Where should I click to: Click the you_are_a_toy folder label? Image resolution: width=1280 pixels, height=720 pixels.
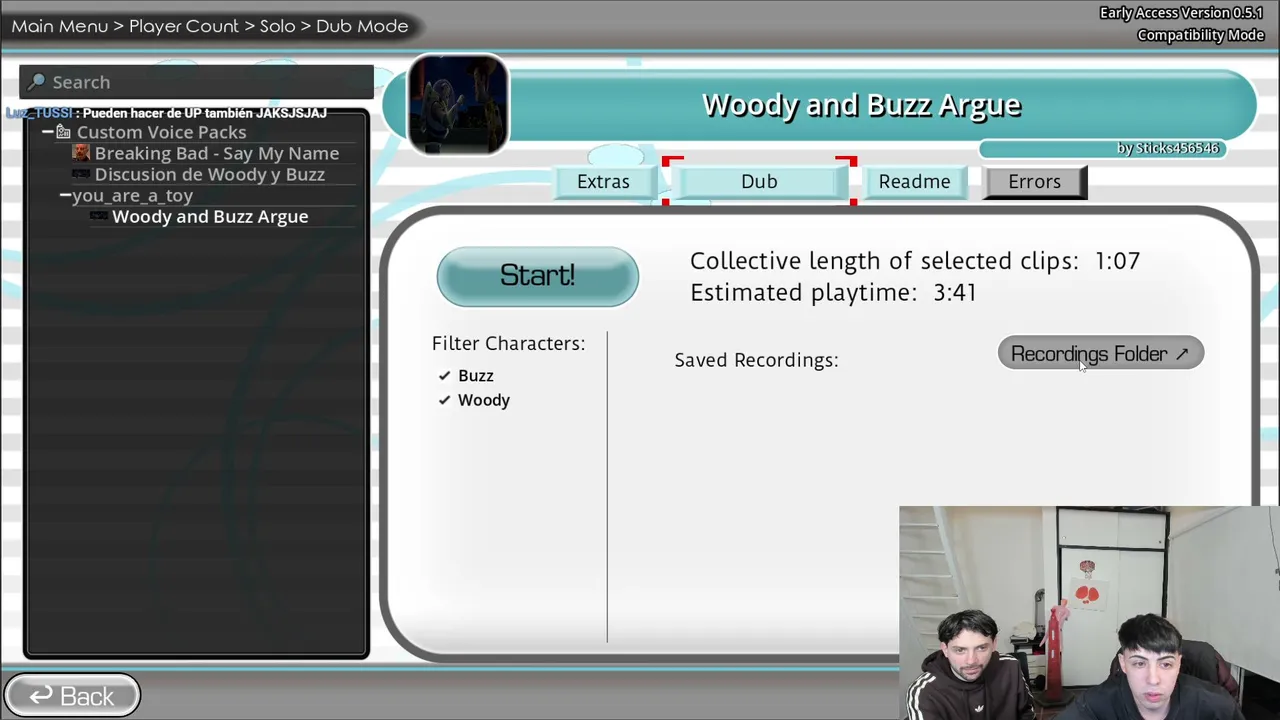click(x=132, y=195)
